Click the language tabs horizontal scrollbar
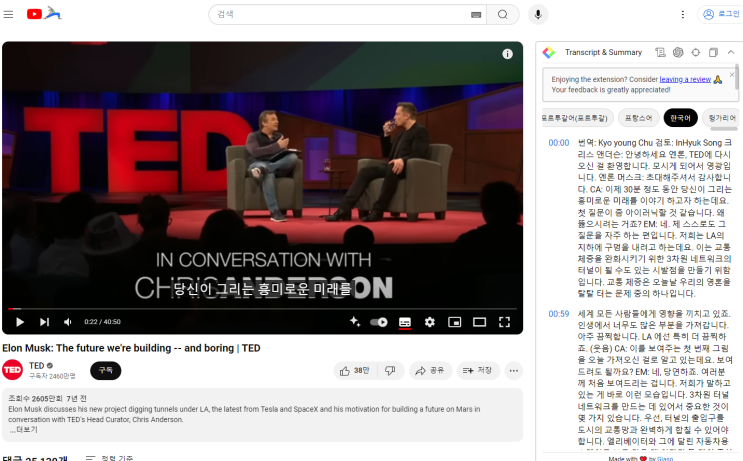This screenshot has height=461, width=743. [x=724, y=129]
